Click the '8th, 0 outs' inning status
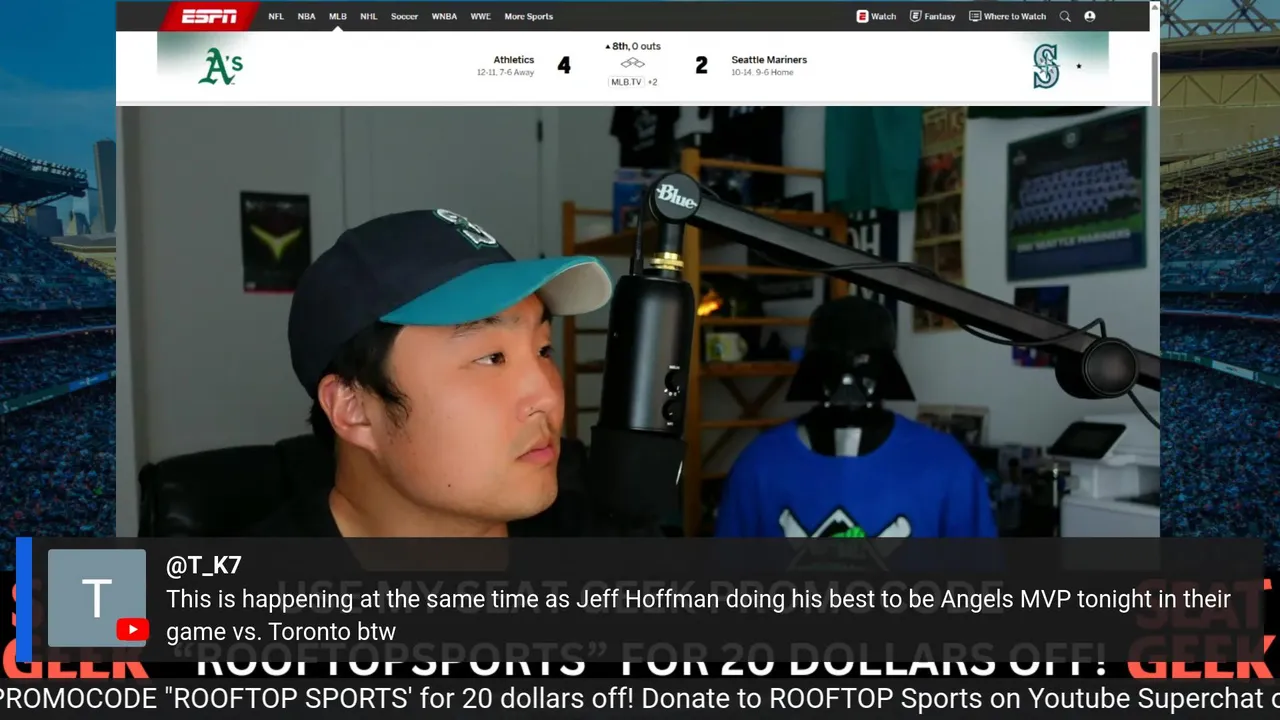The image size is (1280, 720). [x=633, y=46]
